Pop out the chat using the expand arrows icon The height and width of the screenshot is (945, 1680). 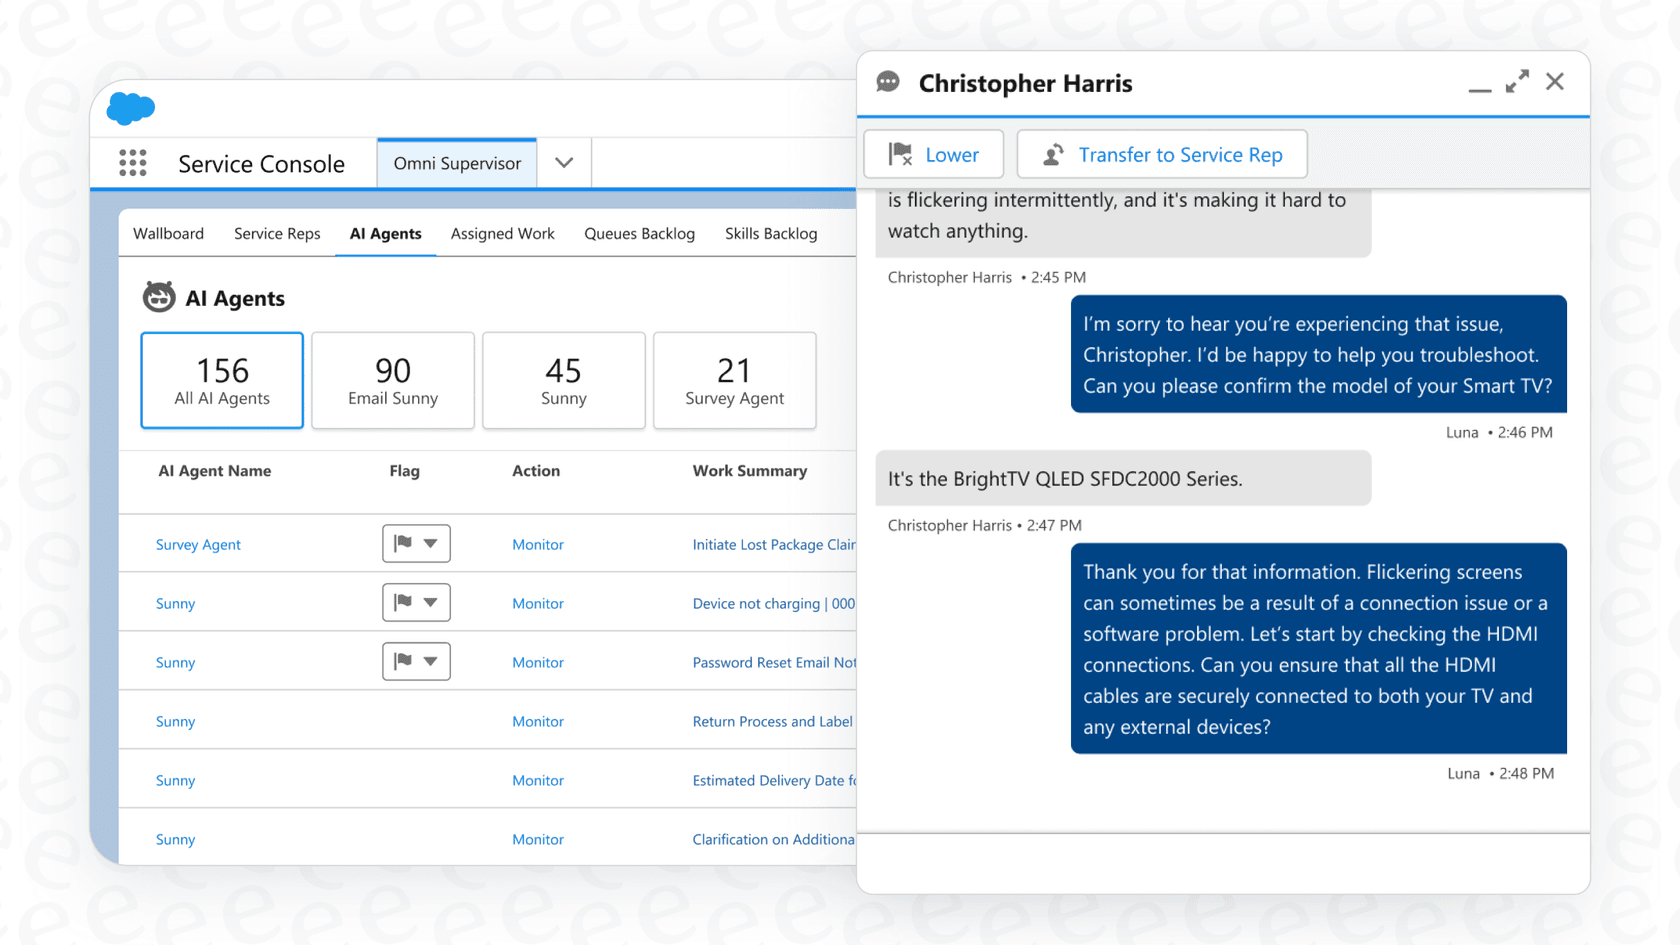[1517, 81]
